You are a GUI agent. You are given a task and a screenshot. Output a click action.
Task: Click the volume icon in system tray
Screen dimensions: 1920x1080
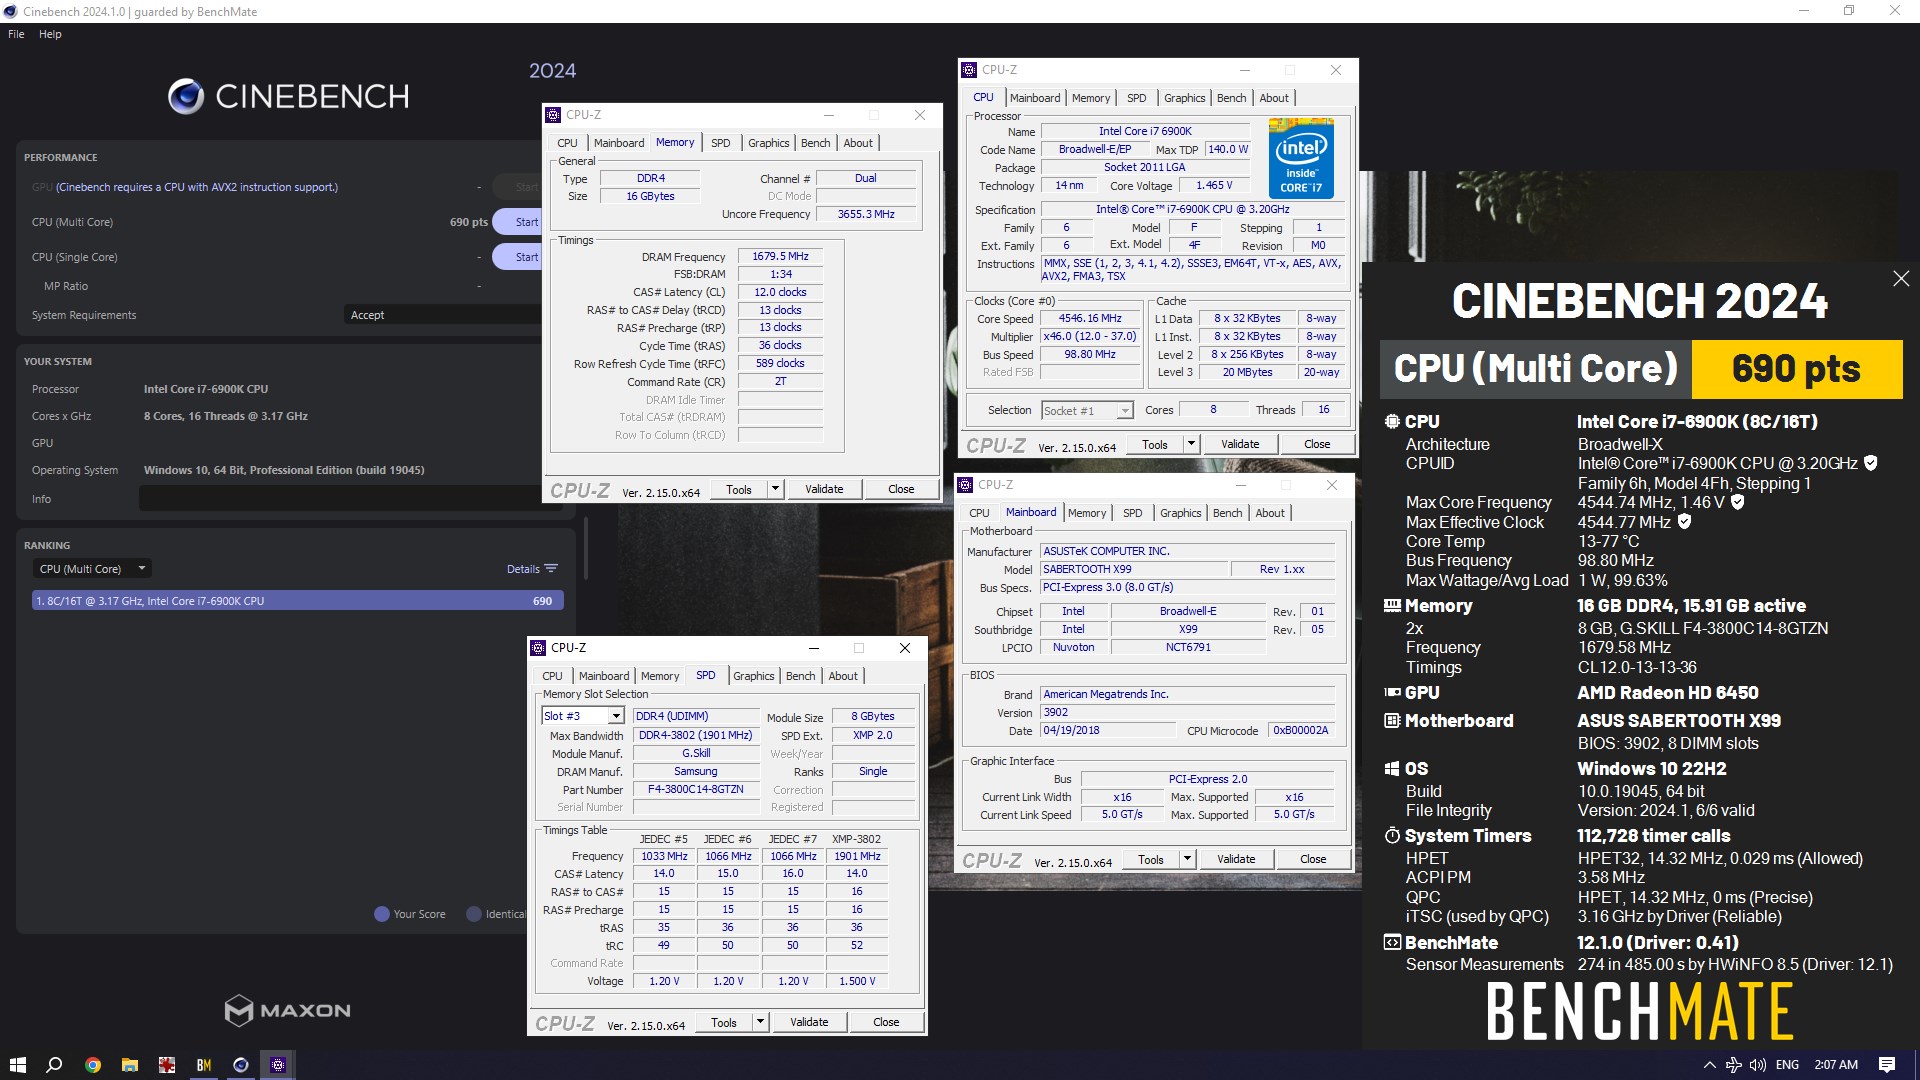1758,1065
